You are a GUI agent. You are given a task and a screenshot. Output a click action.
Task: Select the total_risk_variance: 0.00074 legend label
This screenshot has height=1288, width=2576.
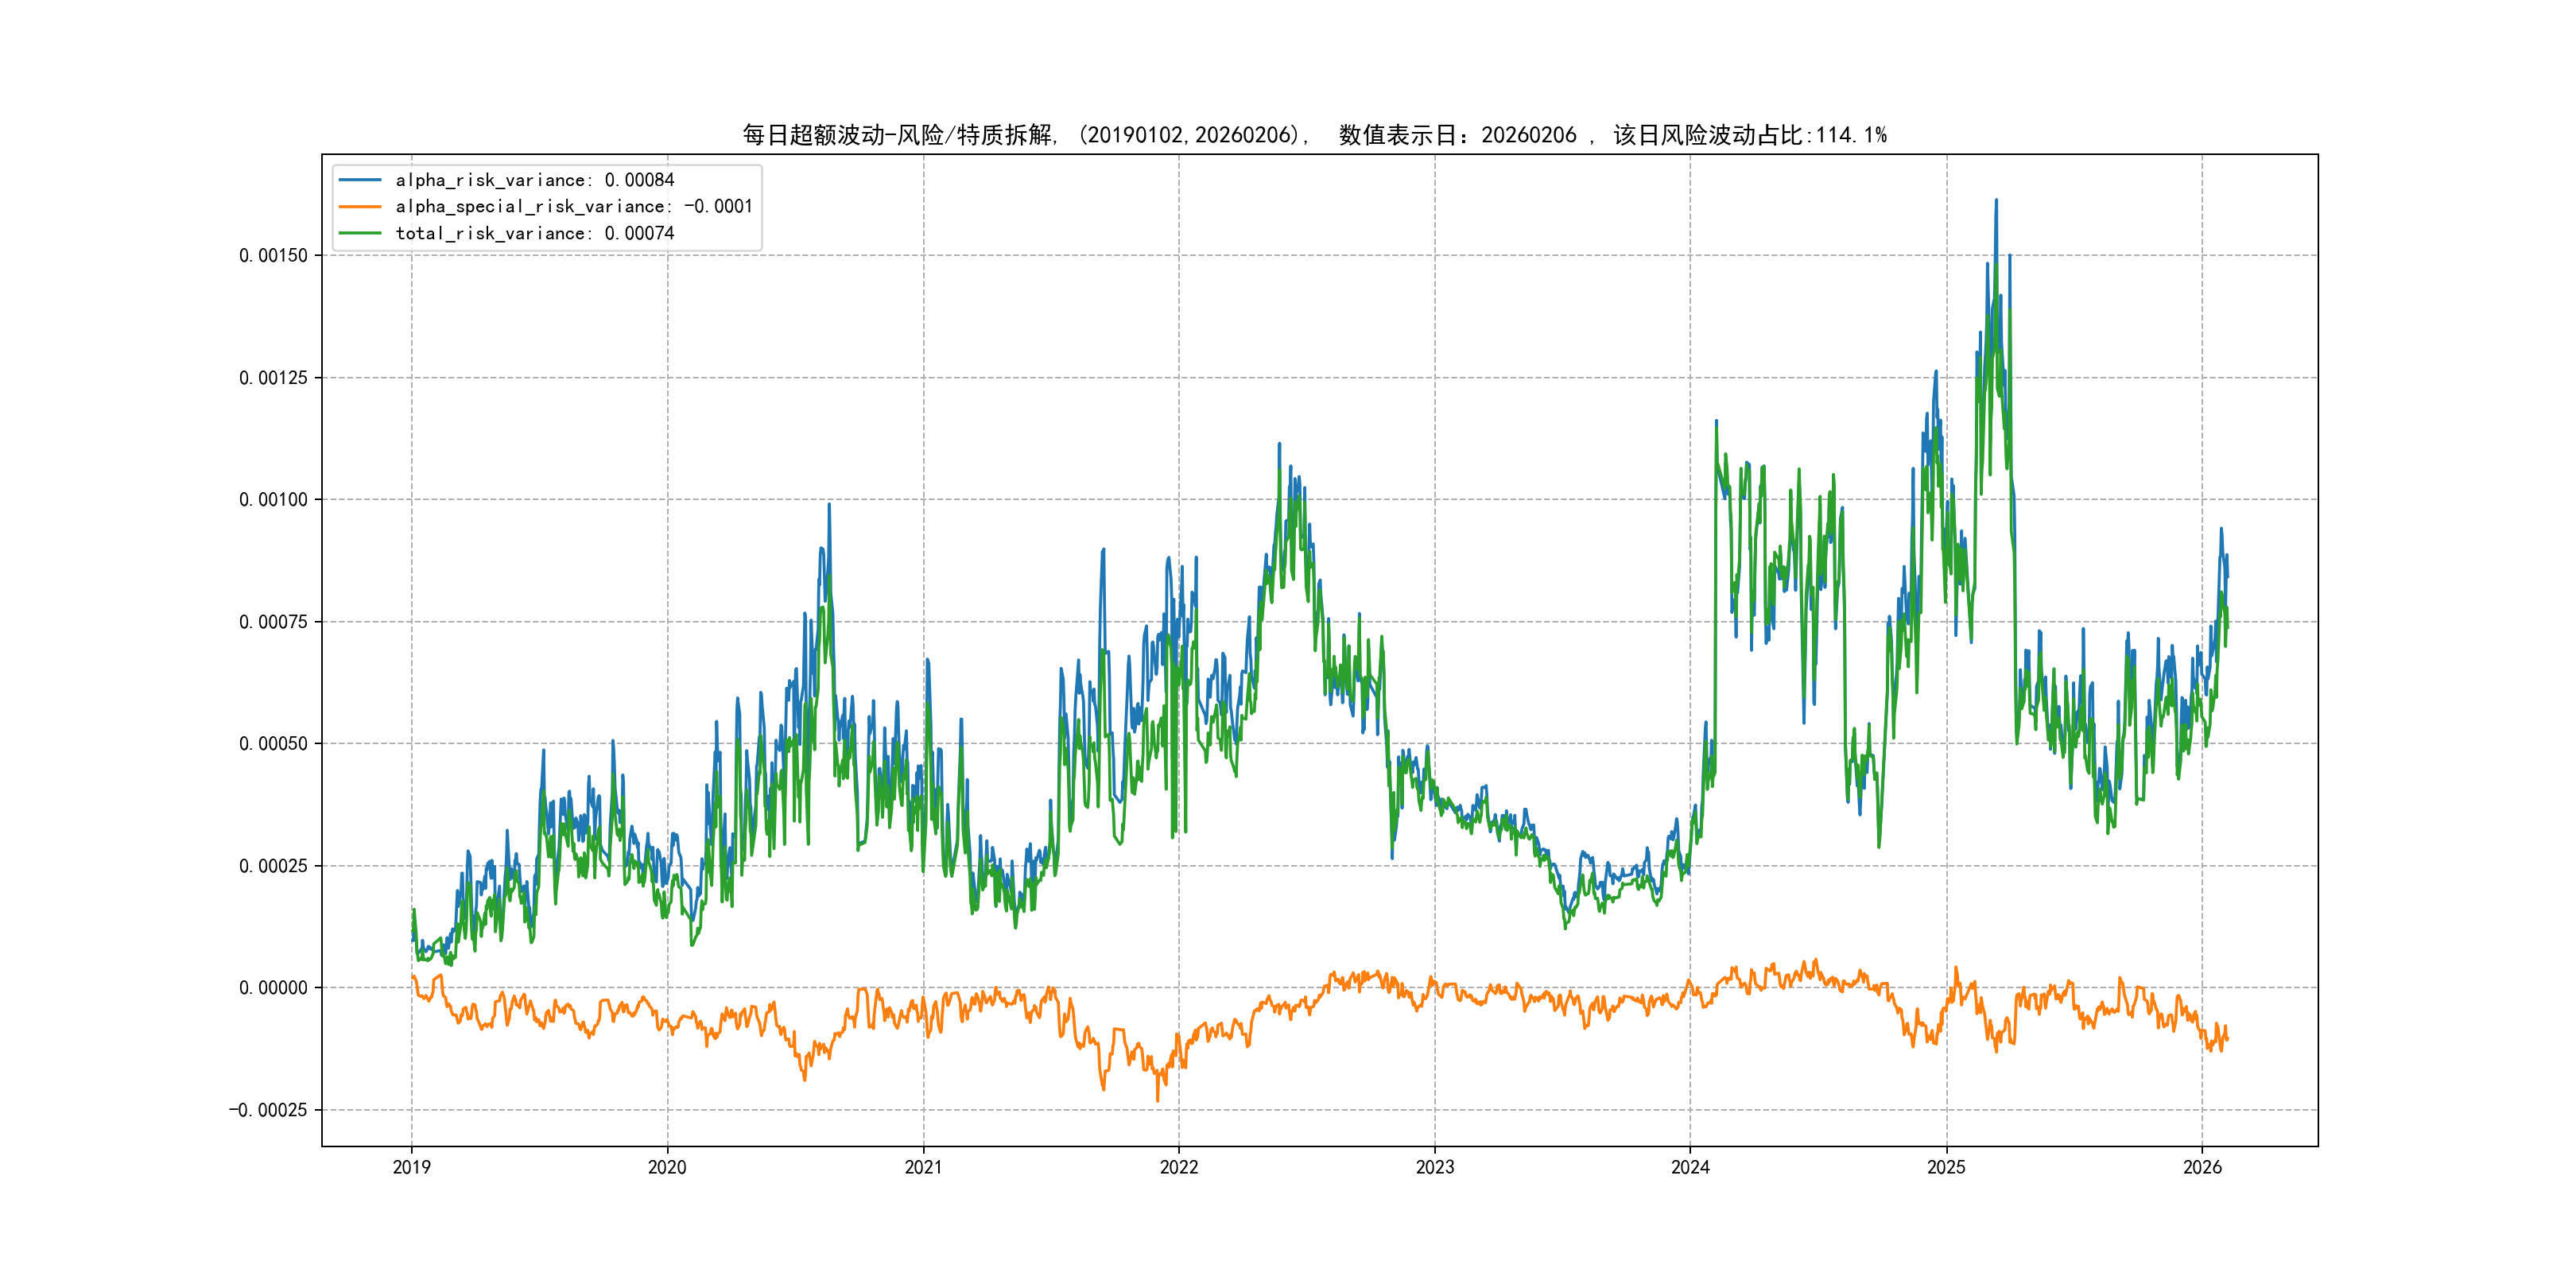[535, 233]
